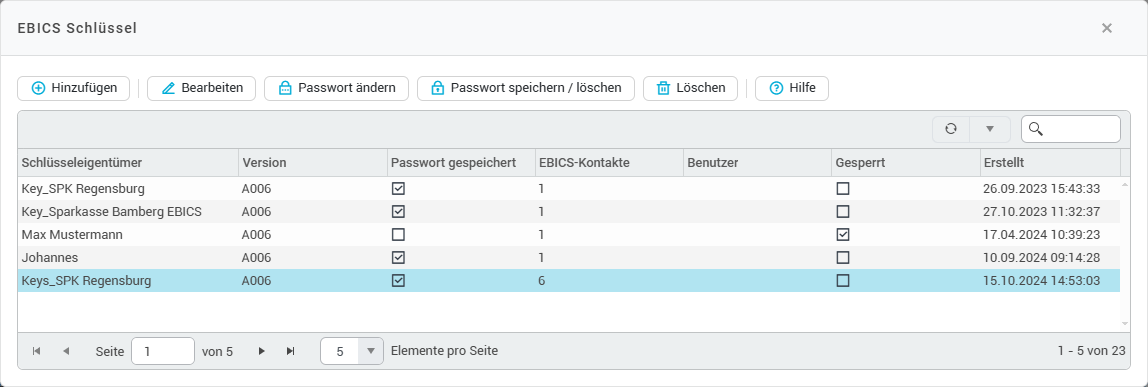Click the Hinzufügen plus icon button
The image size is (1148, 387).
[x=74, y=88]
